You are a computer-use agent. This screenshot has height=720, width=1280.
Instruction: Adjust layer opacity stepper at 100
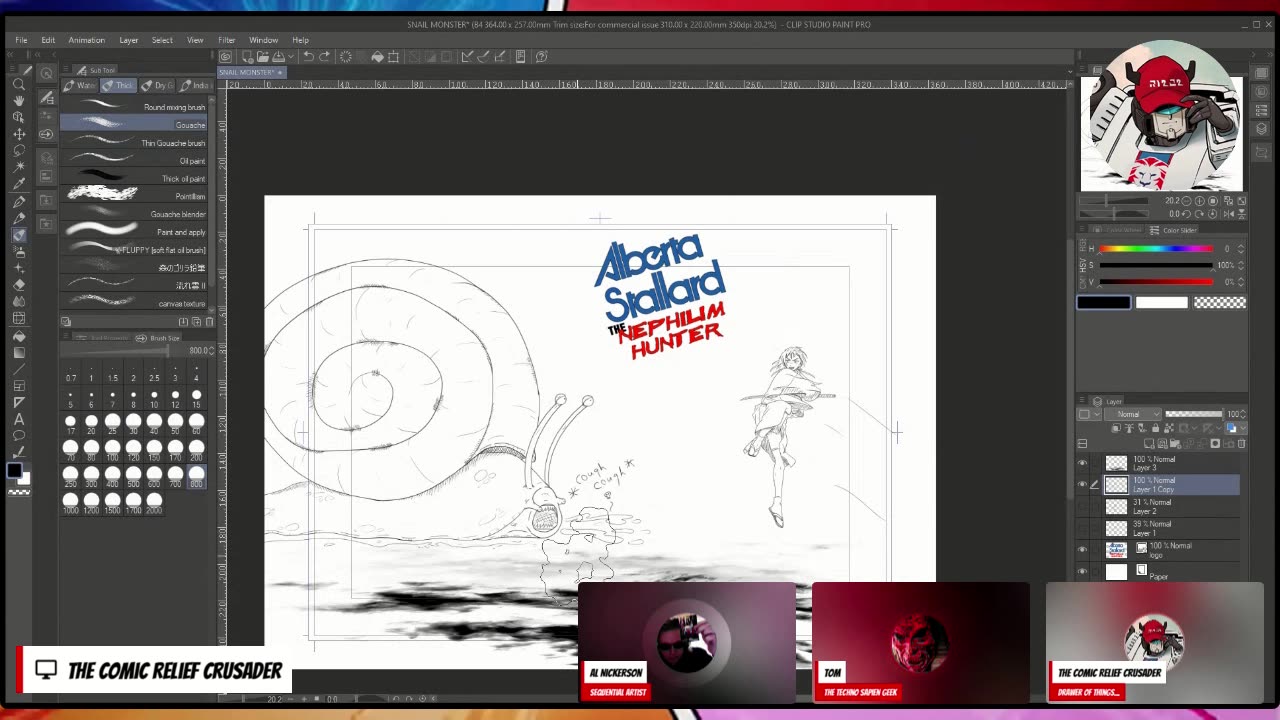(x=1244, y=414)
